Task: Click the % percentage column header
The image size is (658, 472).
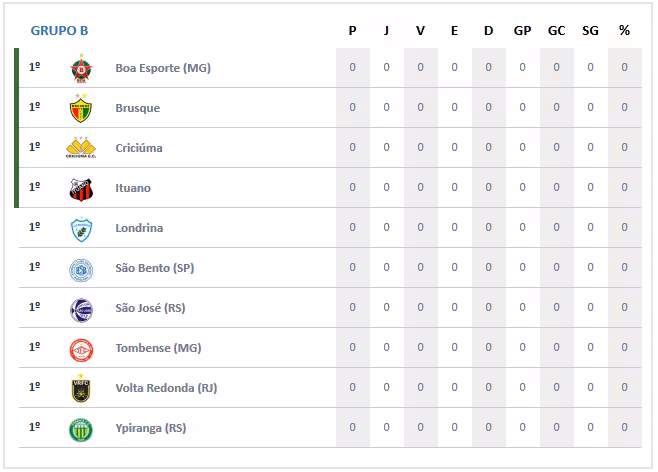Action: pos(624,30)
